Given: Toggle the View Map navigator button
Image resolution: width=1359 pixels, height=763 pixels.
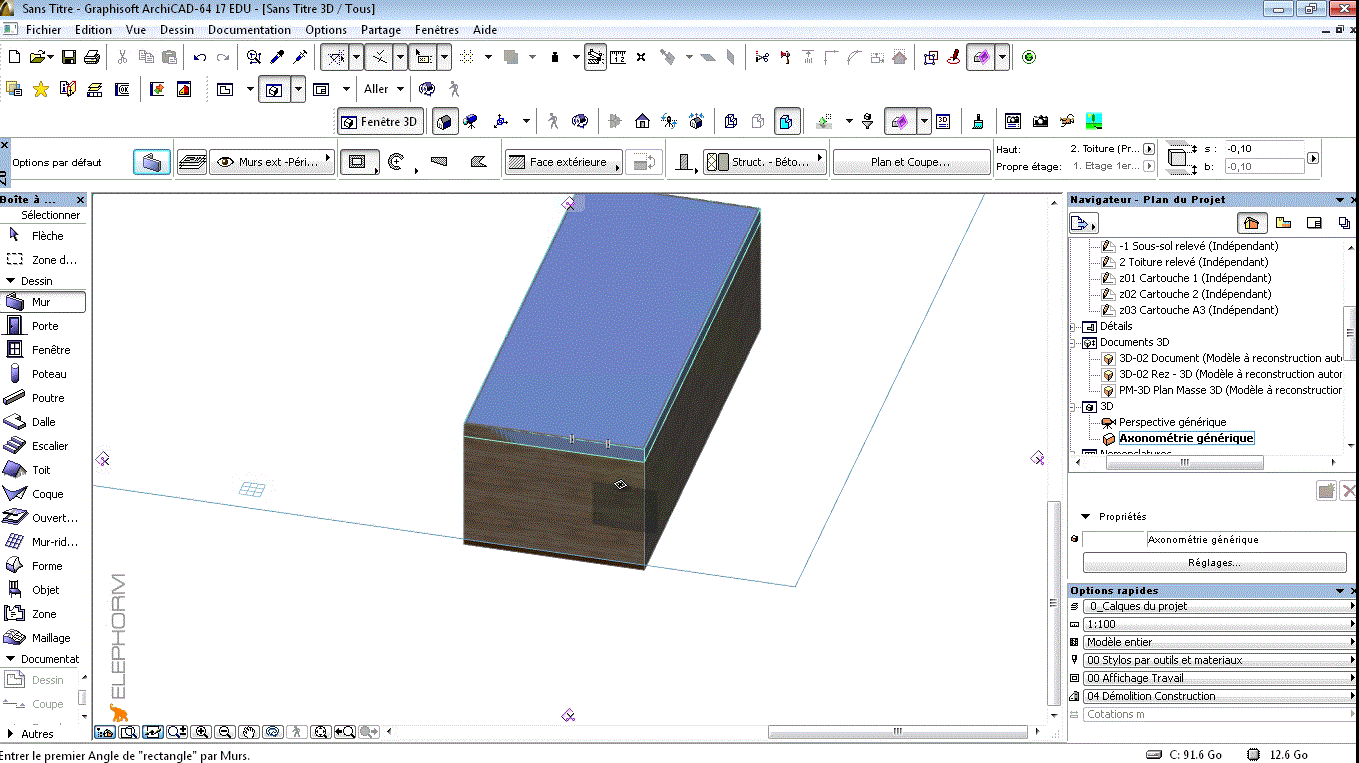Looking at the screenshot, I should click(1283, 223).
